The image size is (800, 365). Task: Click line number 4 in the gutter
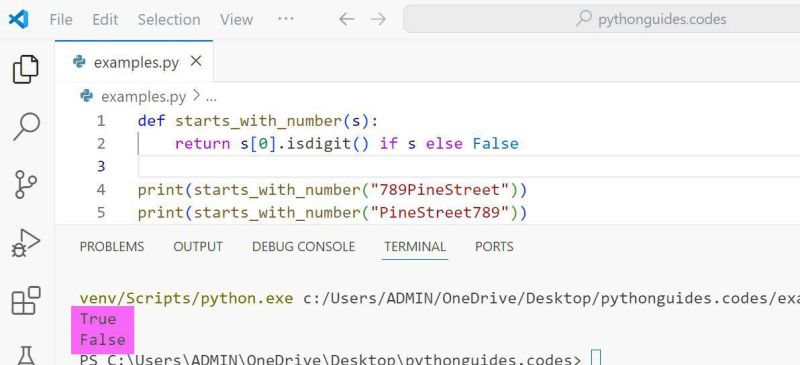101,190
